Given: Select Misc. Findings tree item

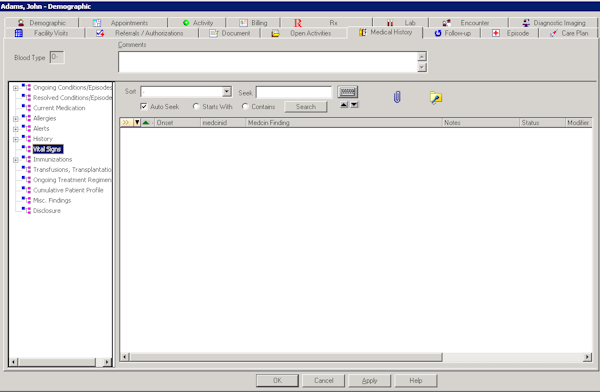Looking at the screenshot, I should pos(52,201).
